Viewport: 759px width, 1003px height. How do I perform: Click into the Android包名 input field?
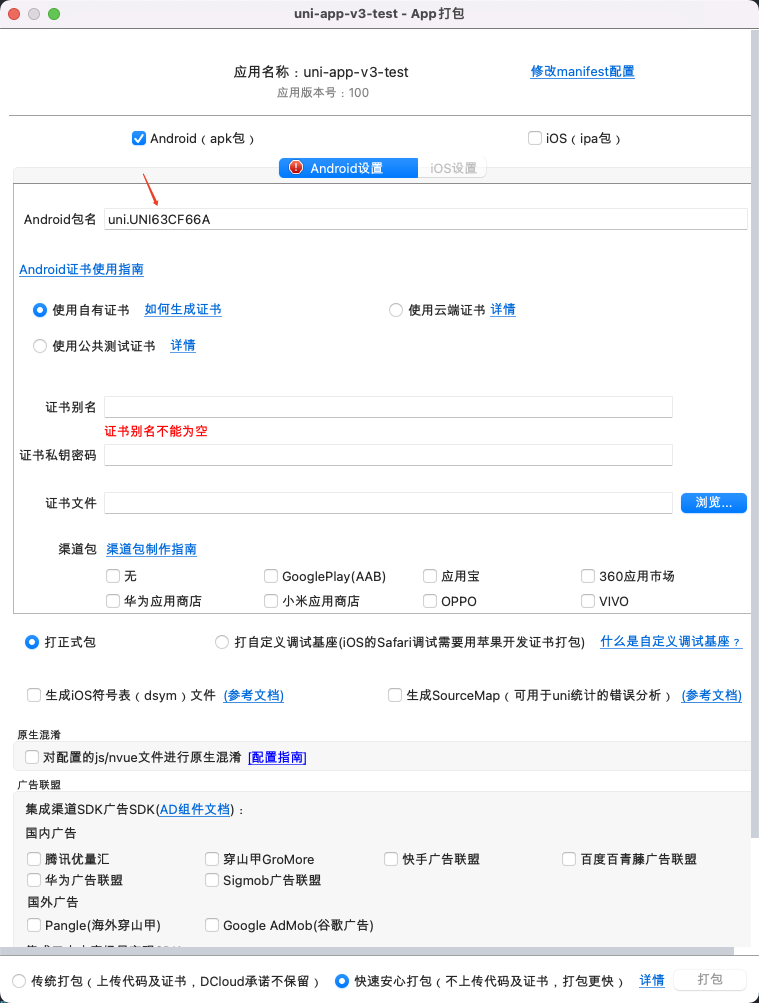pyautogui.click(x=426, y=219)
